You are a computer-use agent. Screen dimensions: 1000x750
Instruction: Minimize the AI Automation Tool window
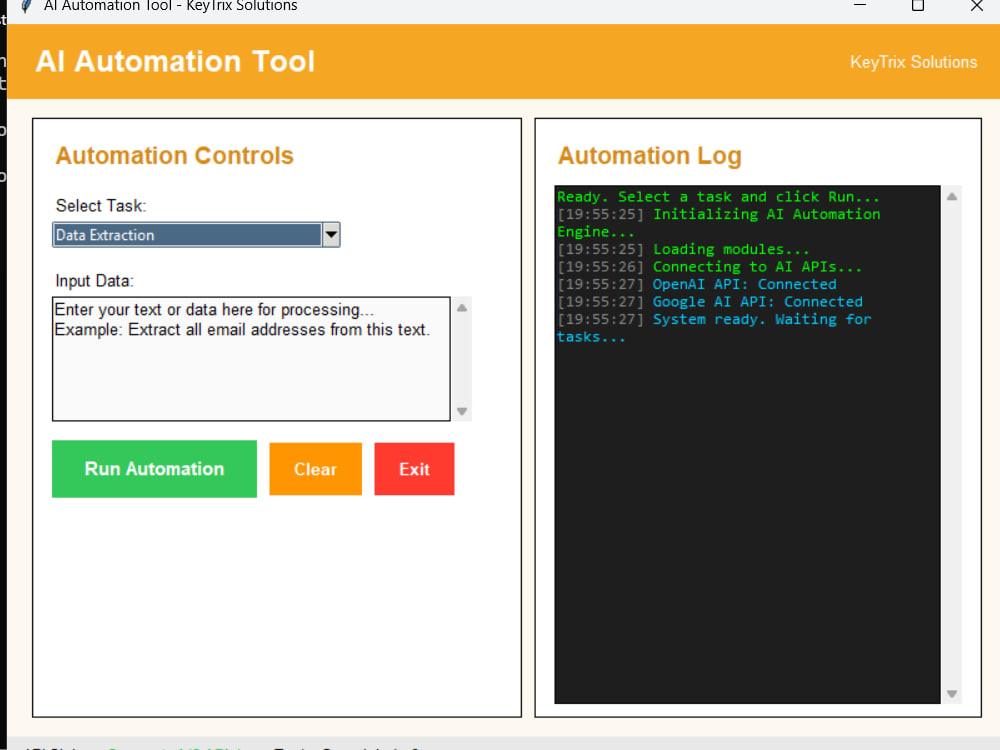[860, 6]
